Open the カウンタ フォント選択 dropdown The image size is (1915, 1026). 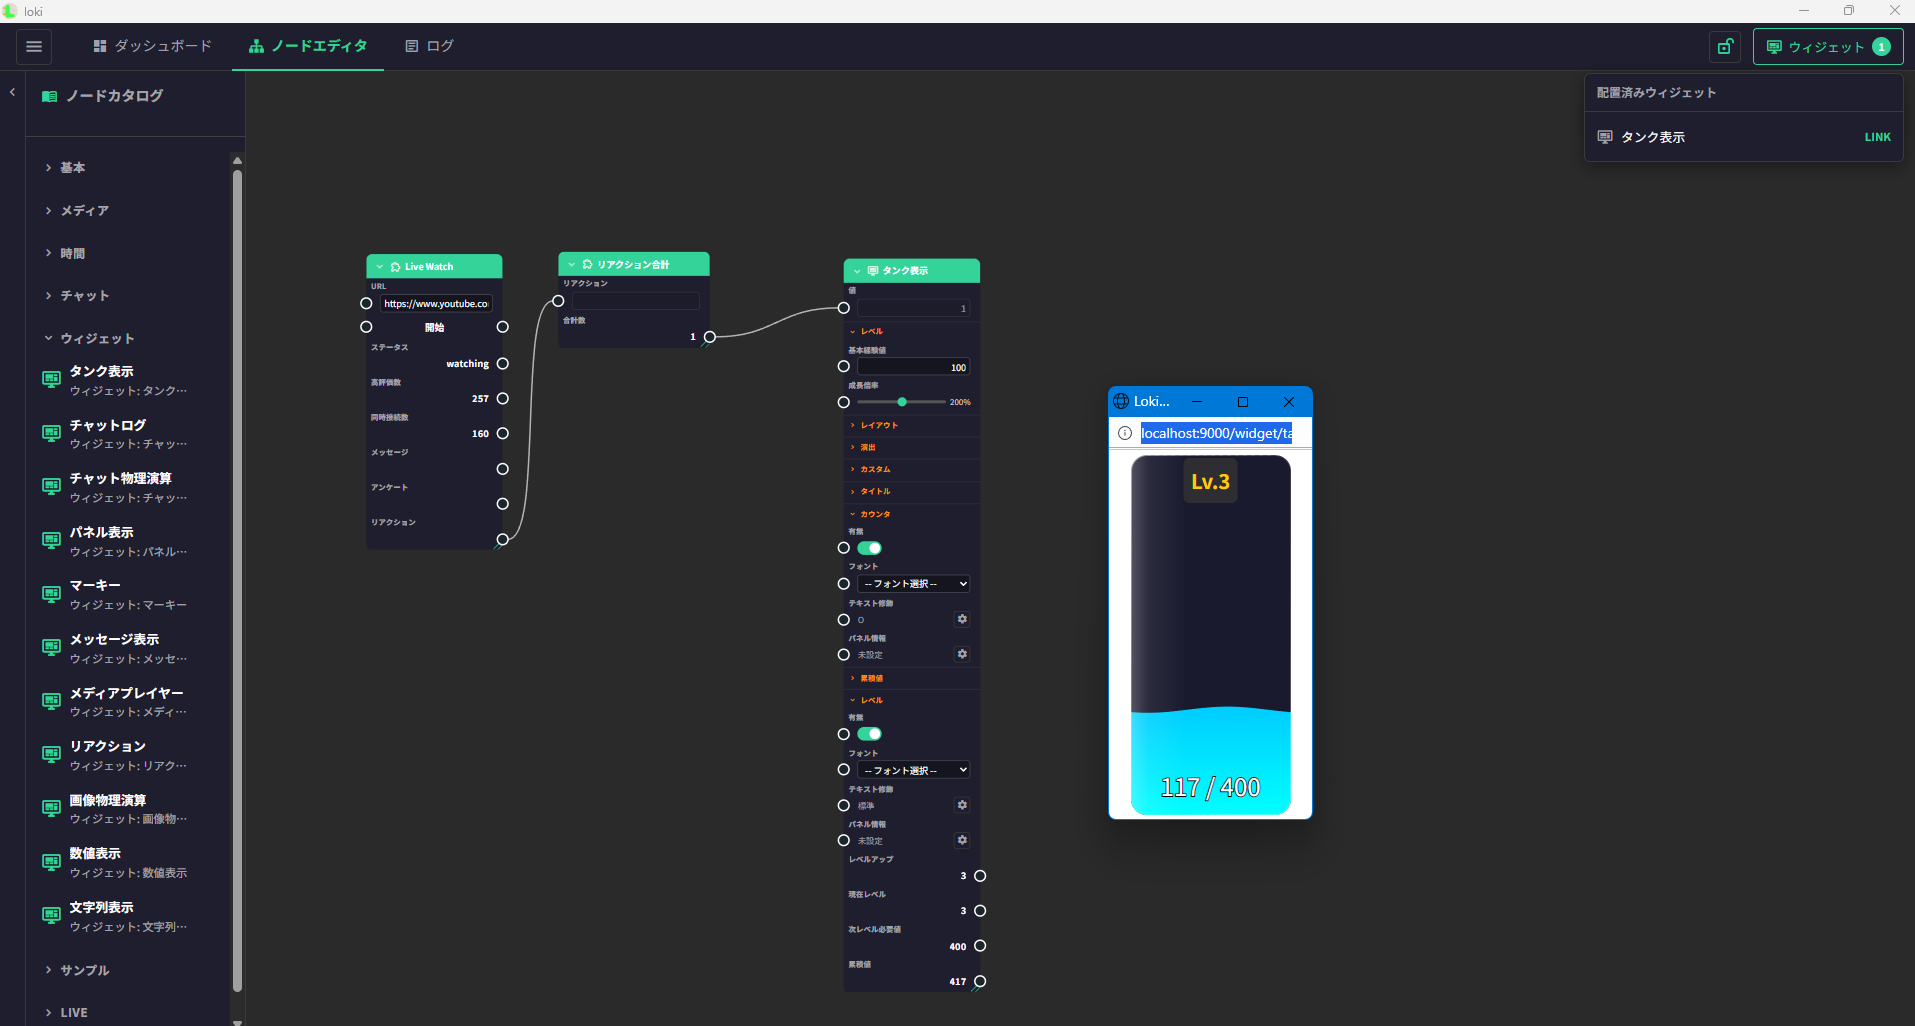[x=914, y=584]
